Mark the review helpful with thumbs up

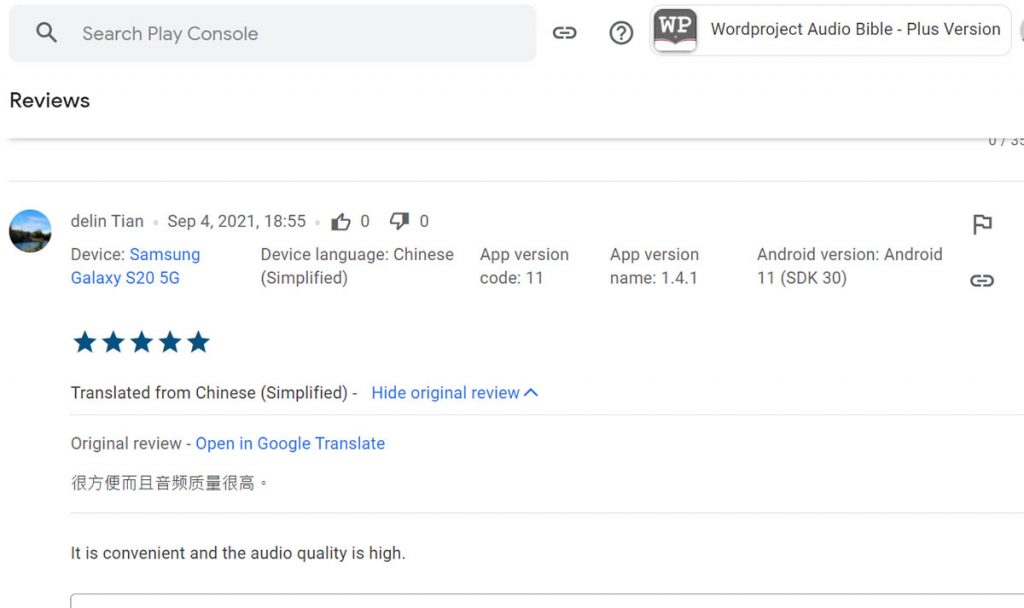point(341,221)
